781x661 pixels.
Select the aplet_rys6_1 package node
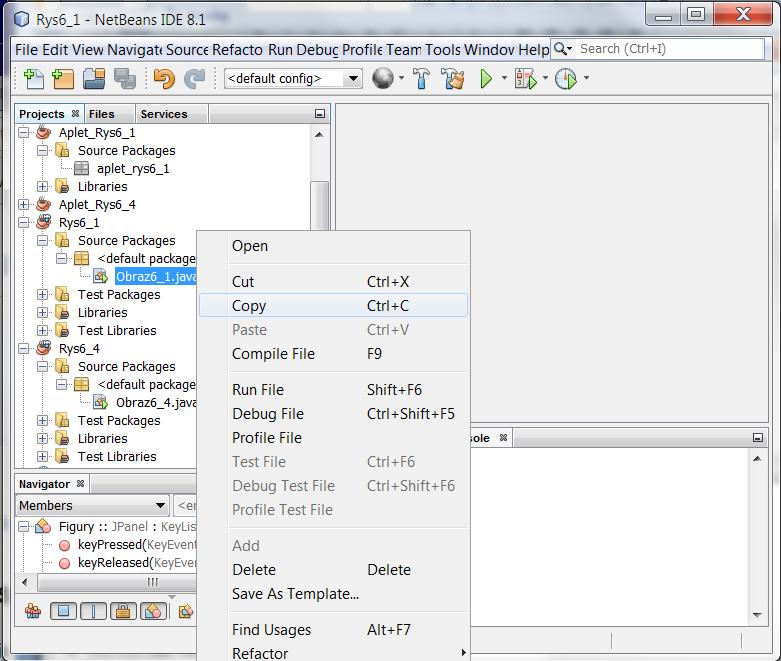pyautogui.click(x=133, y=168)
